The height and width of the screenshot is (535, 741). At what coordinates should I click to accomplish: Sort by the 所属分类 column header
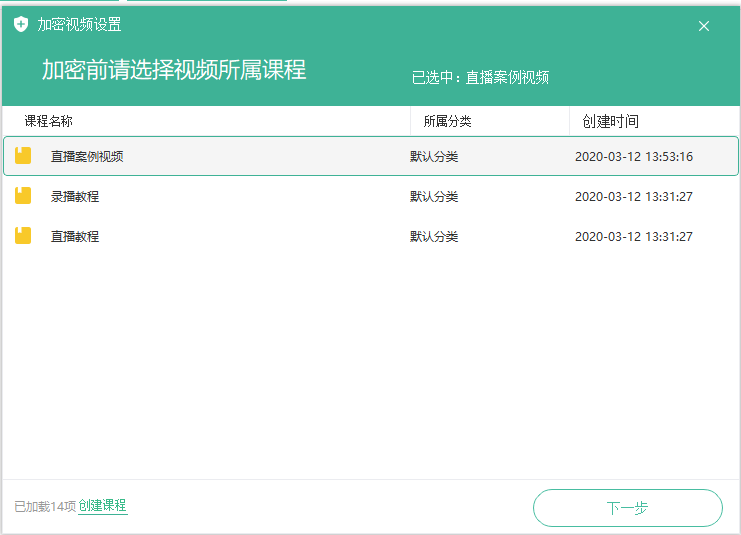coord(447,121)
